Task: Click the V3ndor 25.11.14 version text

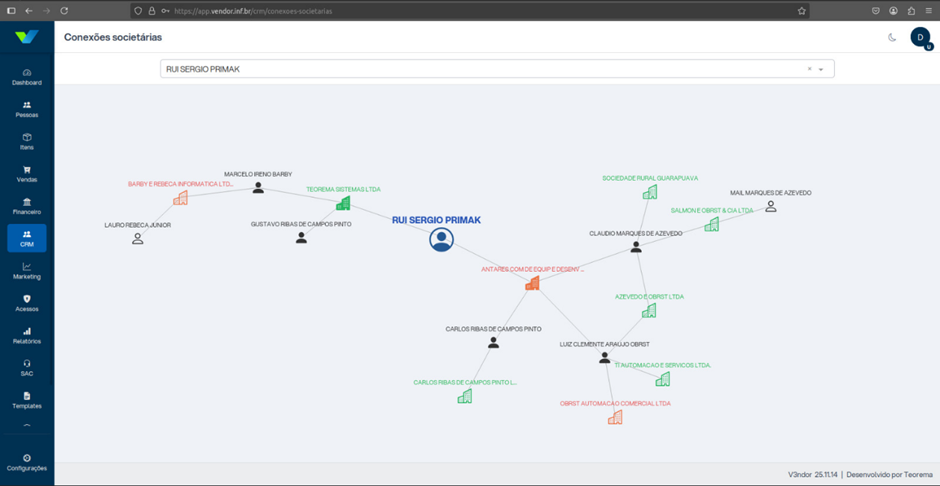Action: [814, 473]
